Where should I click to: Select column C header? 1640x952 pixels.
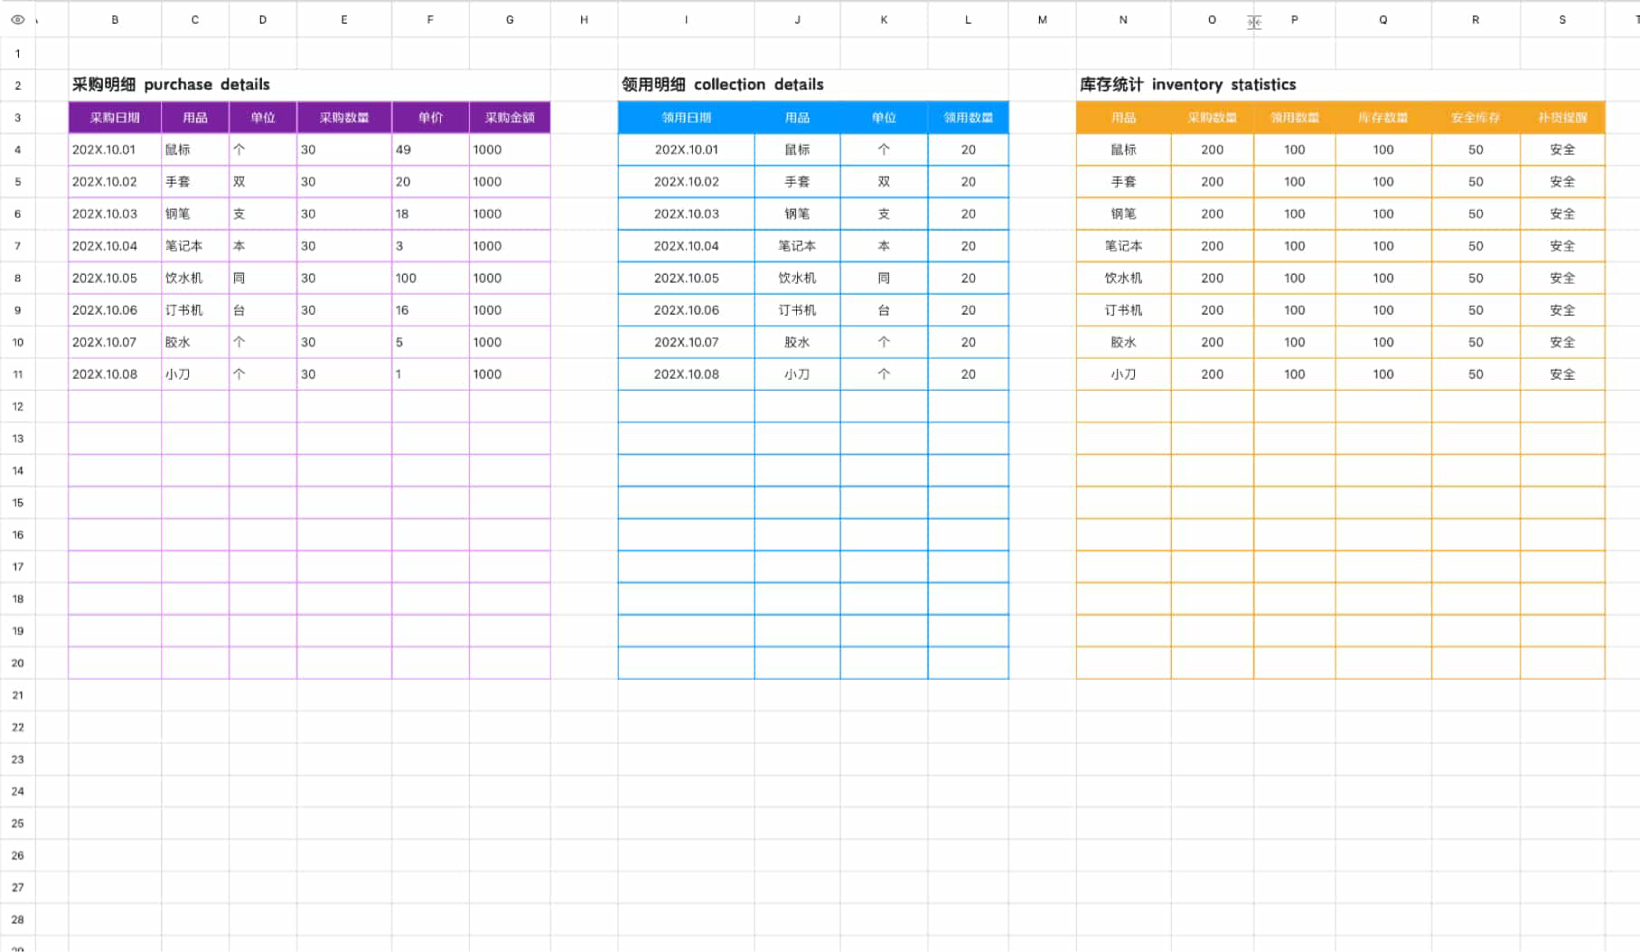coord(195,20)
